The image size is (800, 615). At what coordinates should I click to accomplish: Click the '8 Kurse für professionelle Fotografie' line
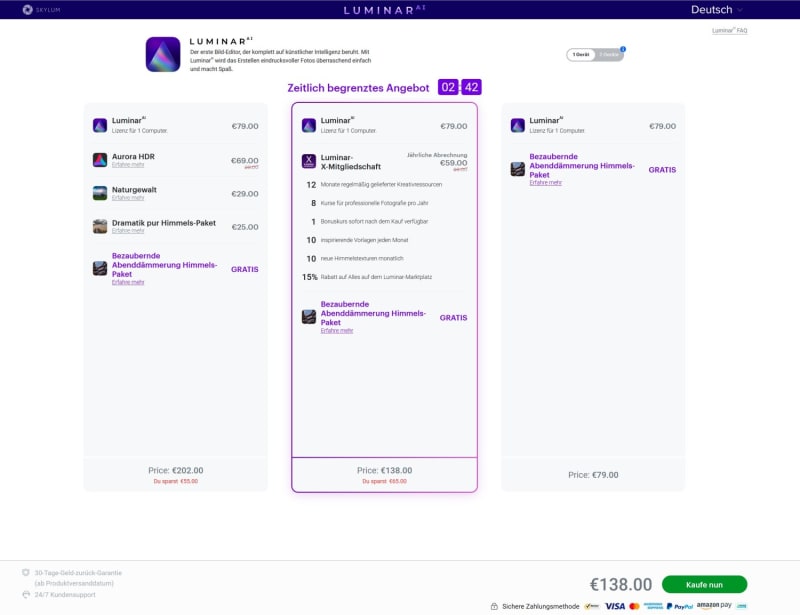369,203
